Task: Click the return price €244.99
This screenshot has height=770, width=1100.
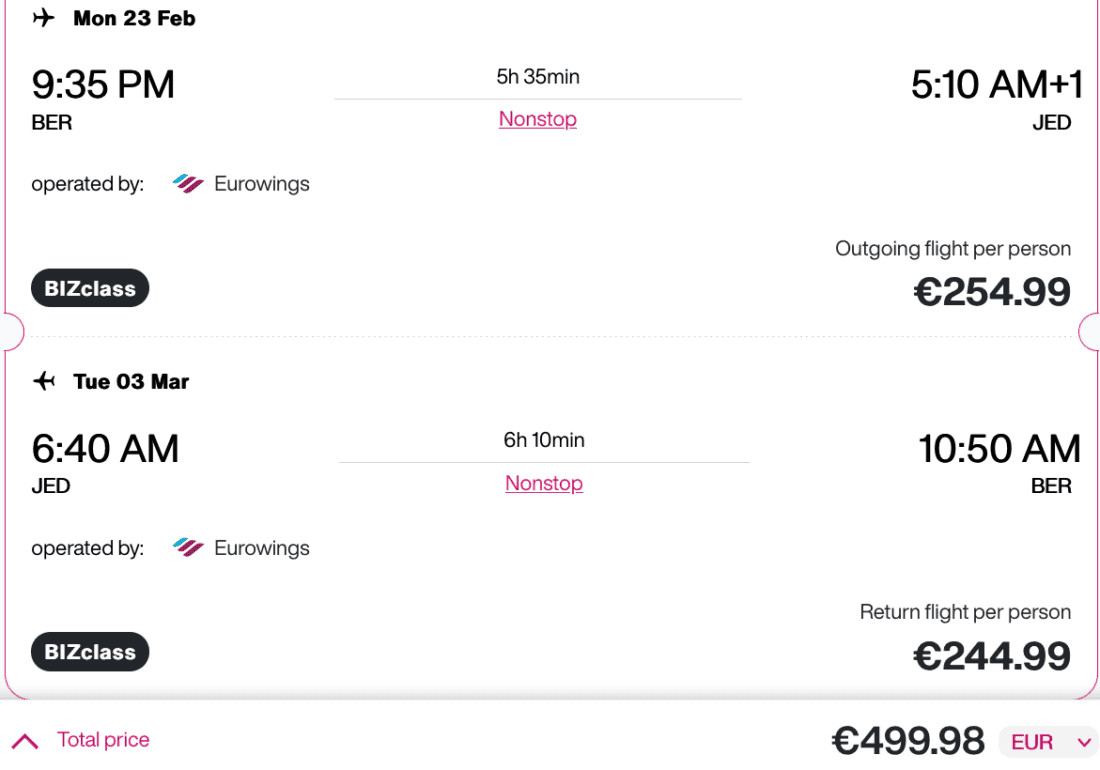Action: coord(992,656)
